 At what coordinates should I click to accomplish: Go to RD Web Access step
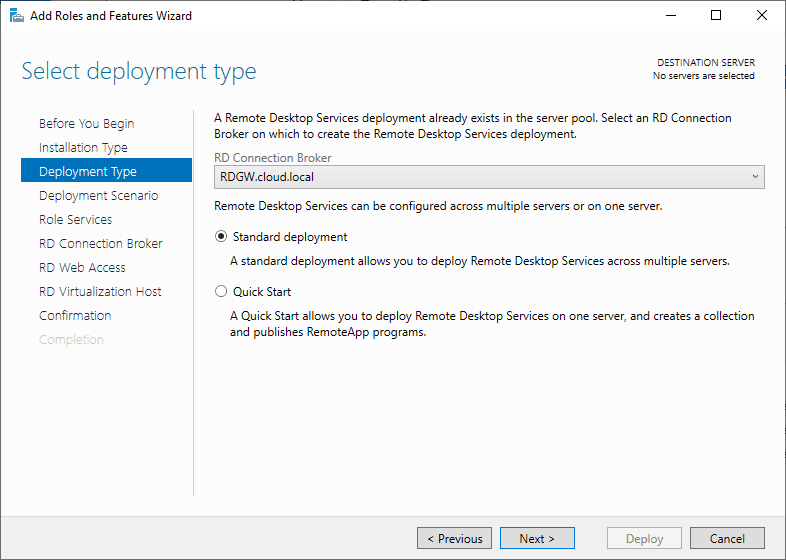82,268
